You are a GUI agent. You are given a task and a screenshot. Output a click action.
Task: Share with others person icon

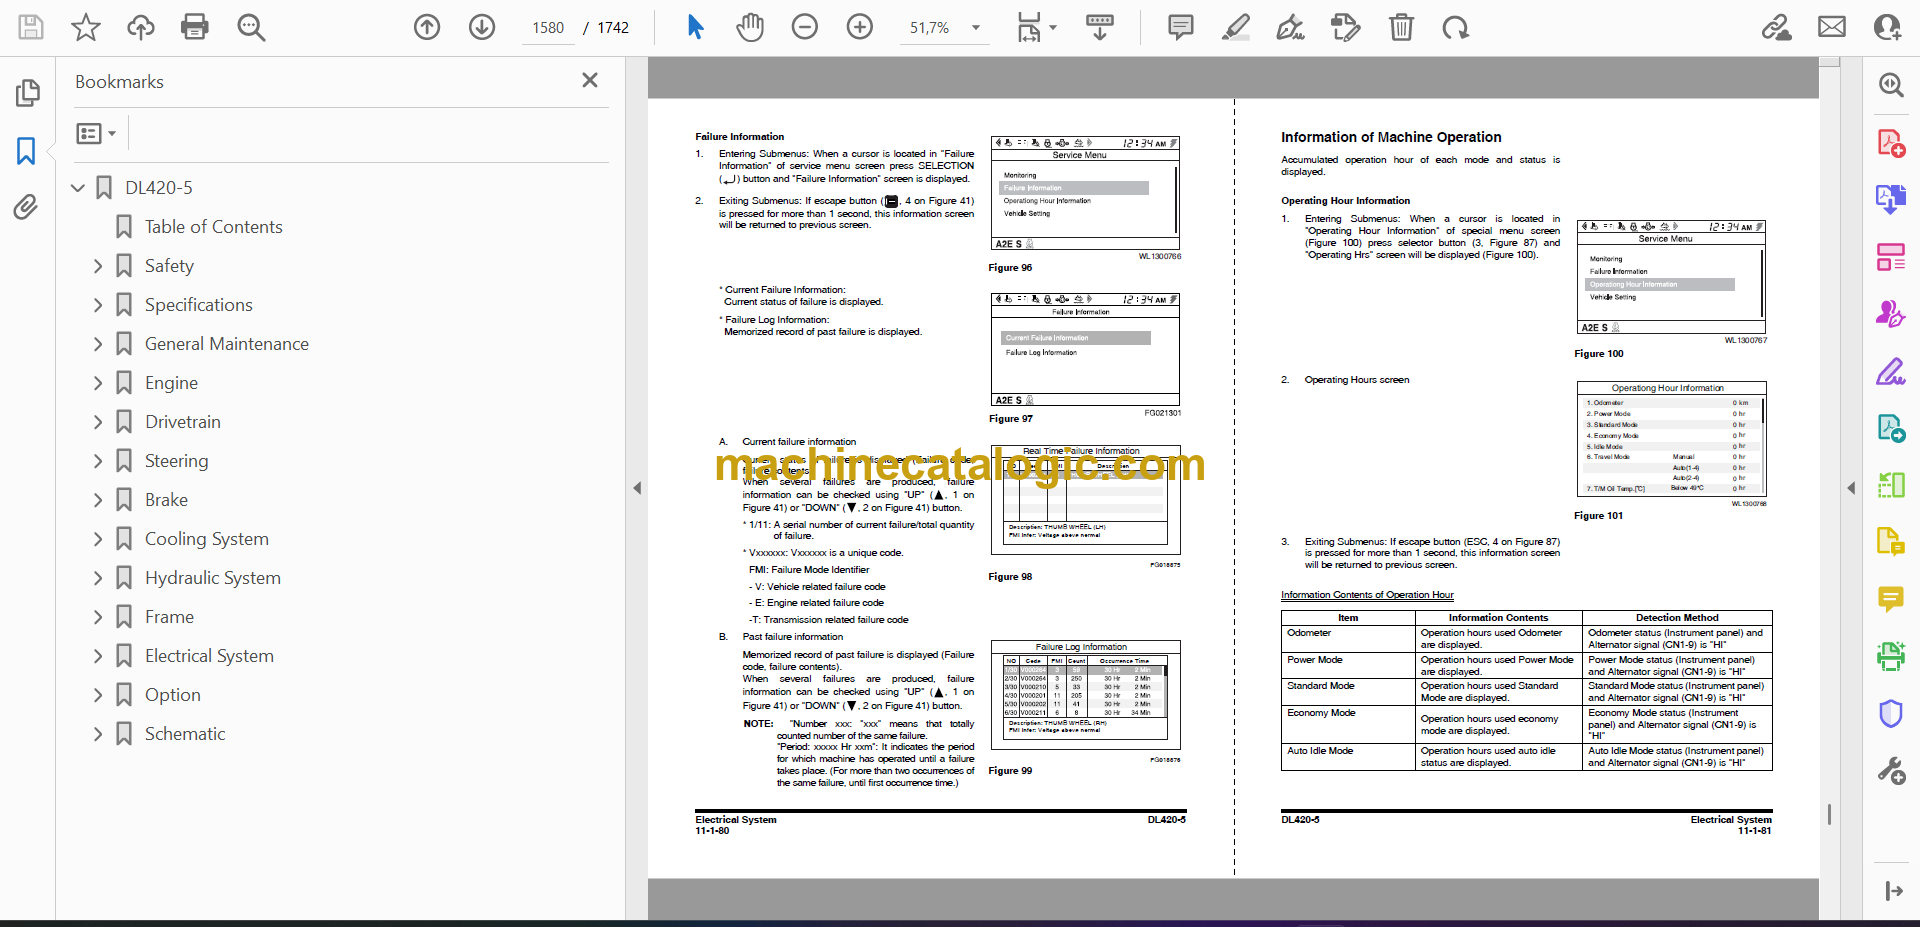[1887, 27]
